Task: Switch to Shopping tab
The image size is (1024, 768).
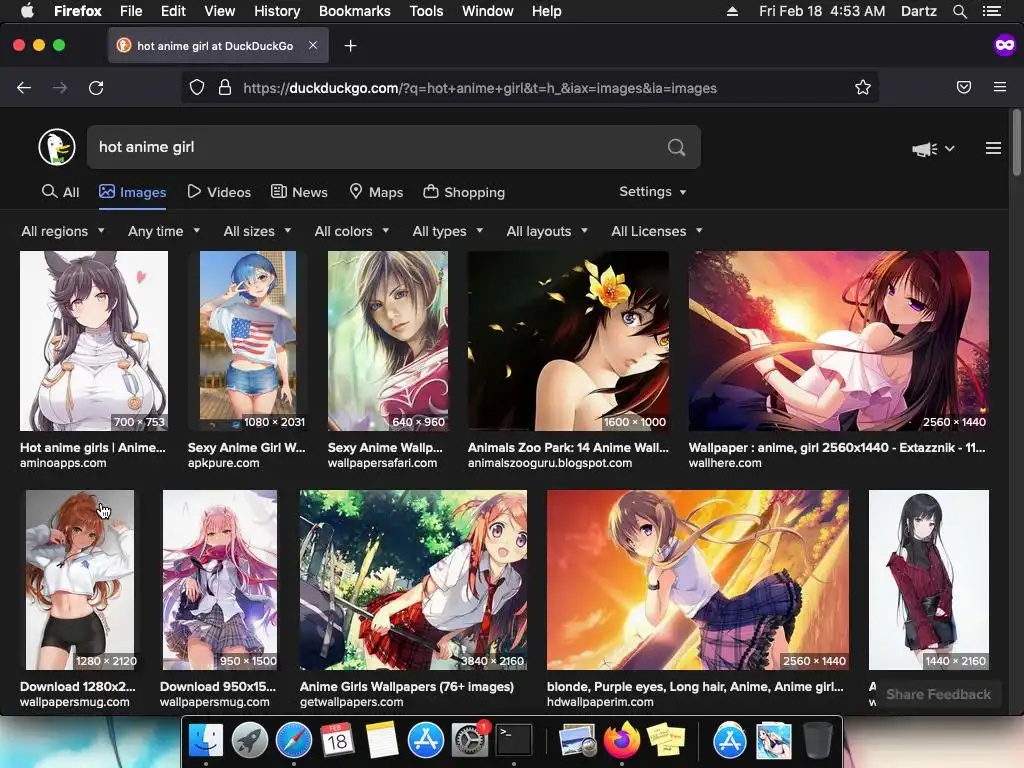Action: (x=464, y=192)
